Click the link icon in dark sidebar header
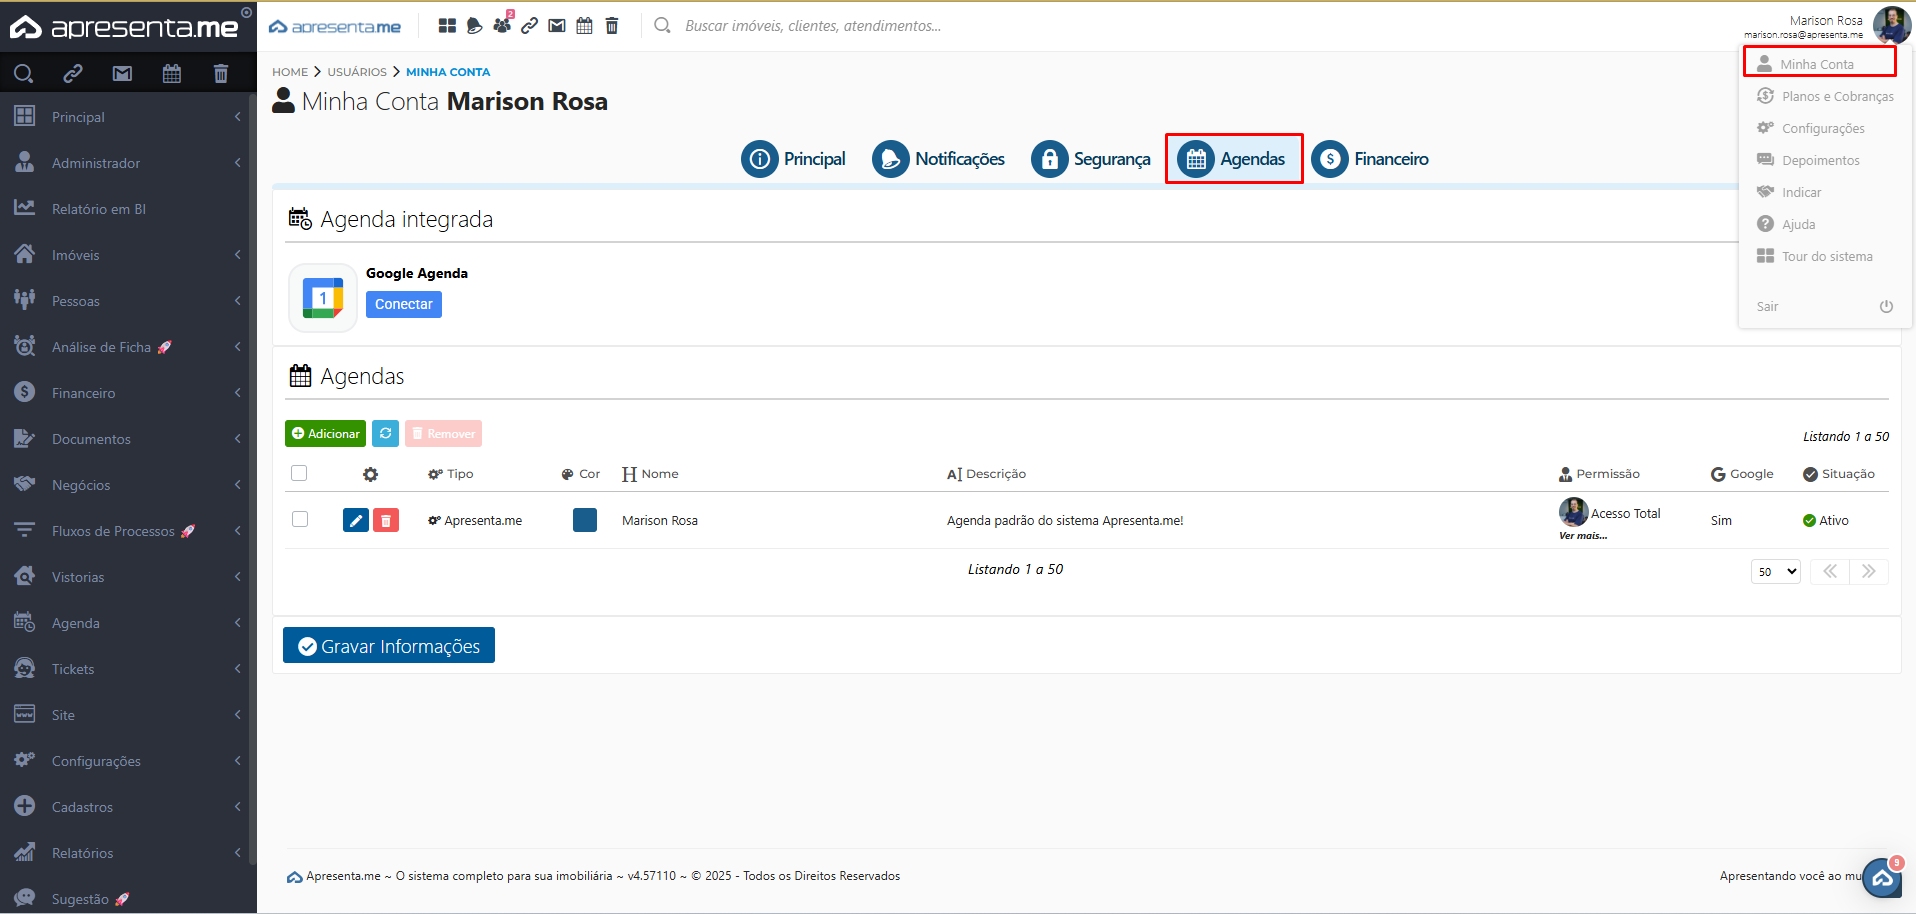The width and height of the screenshot is (1916, 914). tap(73, 73)
